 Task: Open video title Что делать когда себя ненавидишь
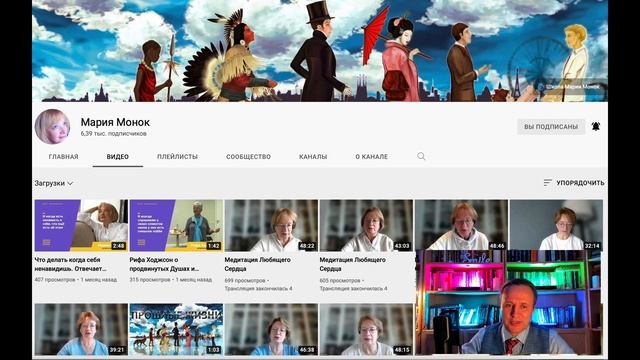(70, 264)
